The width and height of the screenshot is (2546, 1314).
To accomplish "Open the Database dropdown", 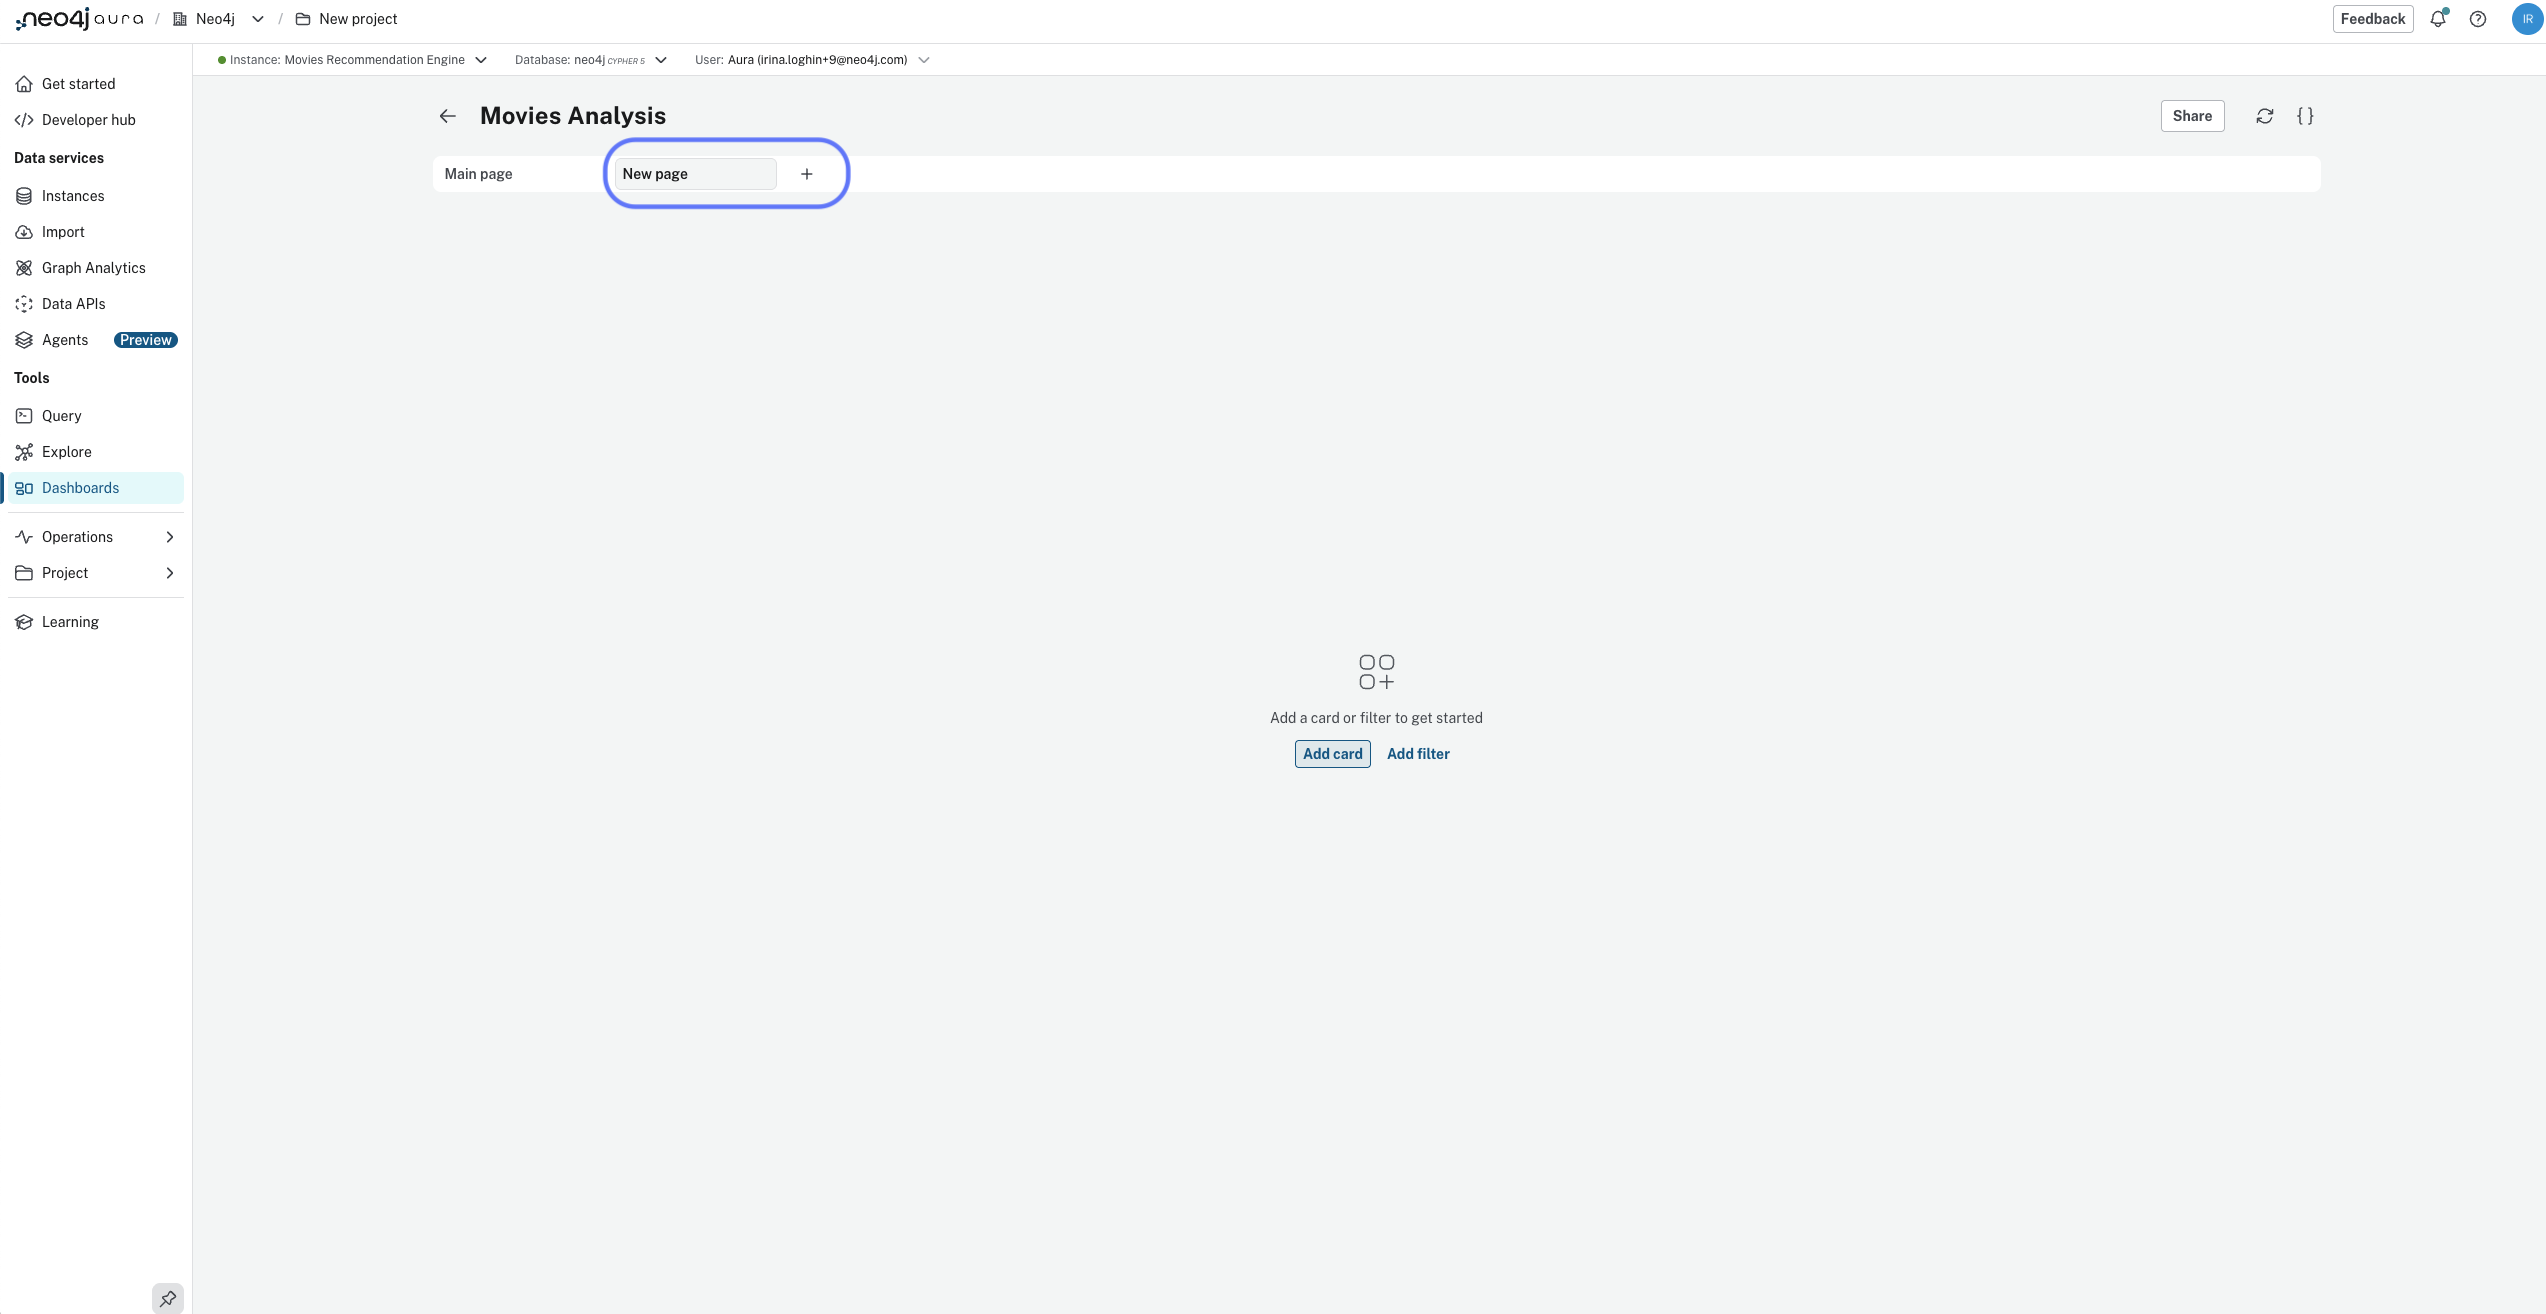I will click(660, 60).
